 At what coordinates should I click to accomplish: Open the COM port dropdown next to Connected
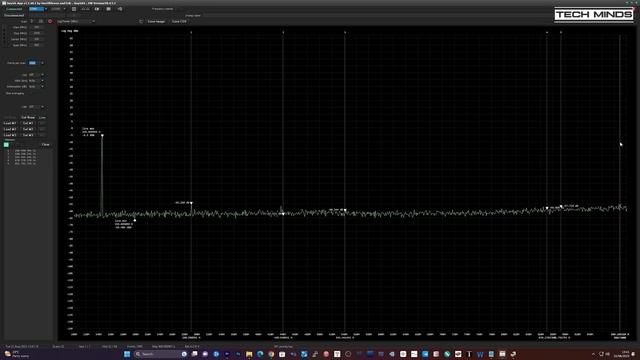38,9
